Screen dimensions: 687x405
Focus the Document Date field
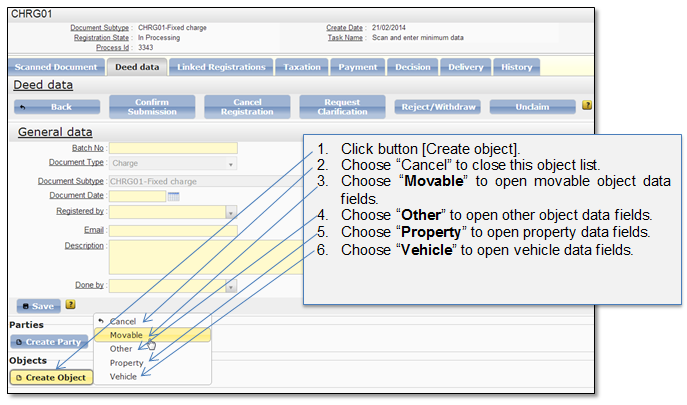(x=138, y=196)
